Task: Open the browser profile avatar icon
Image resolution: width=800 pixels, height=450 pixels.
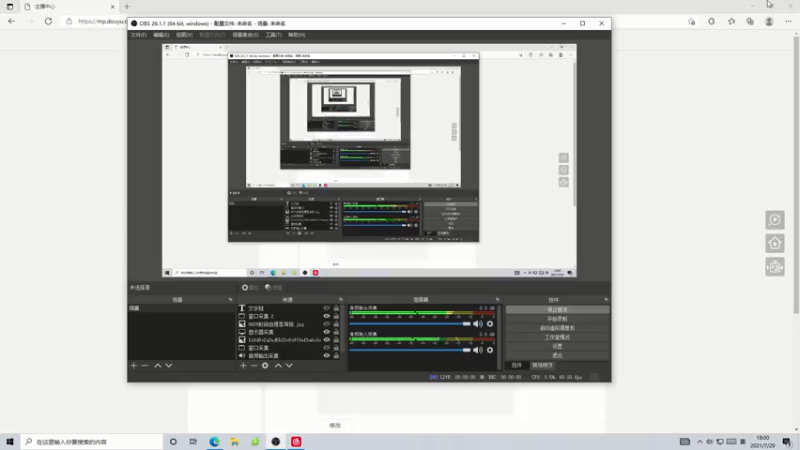Action: coord(769,21)
